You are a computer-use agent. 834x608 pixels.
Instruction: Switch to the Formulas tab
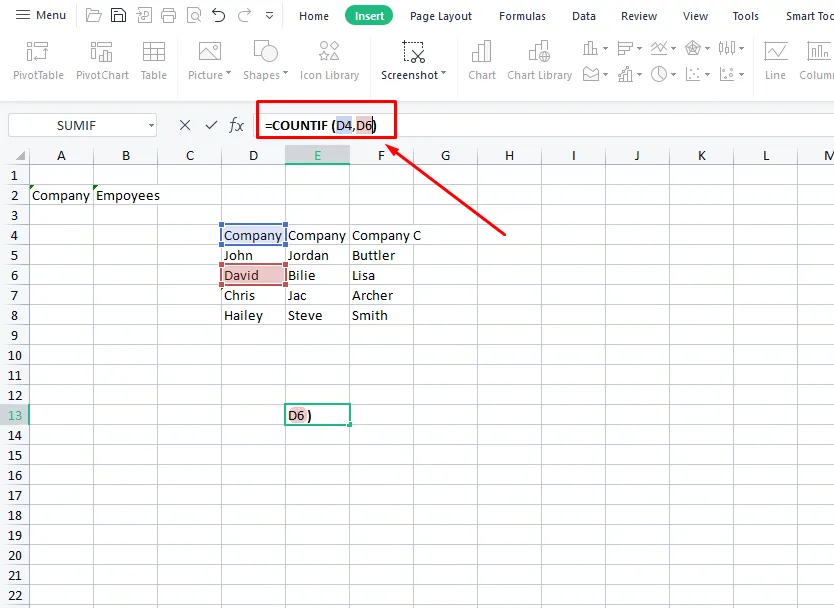[x=522, y=16]
